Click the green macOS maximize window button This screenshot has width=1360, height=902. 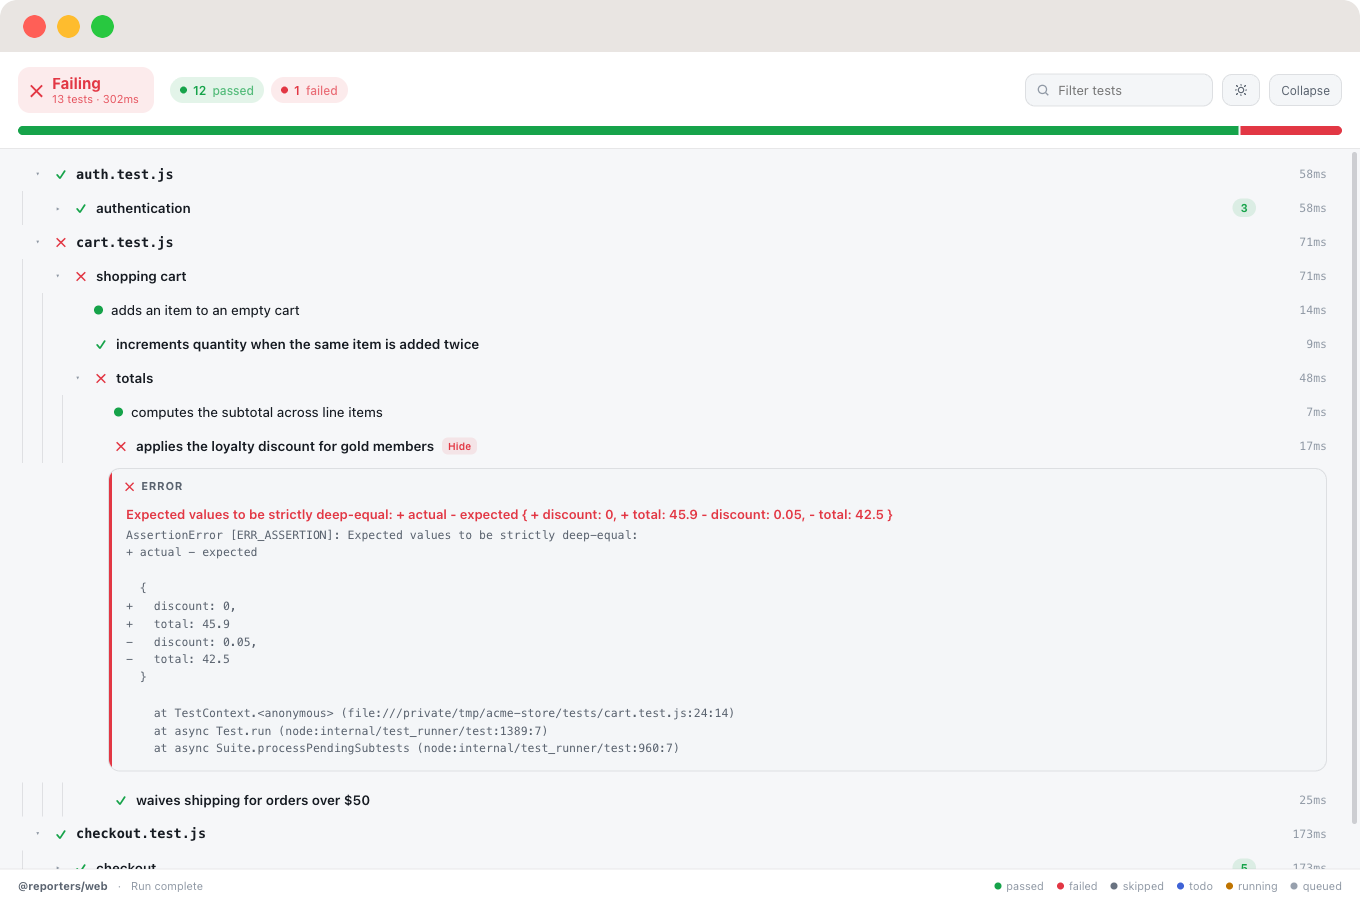[102, 26]
